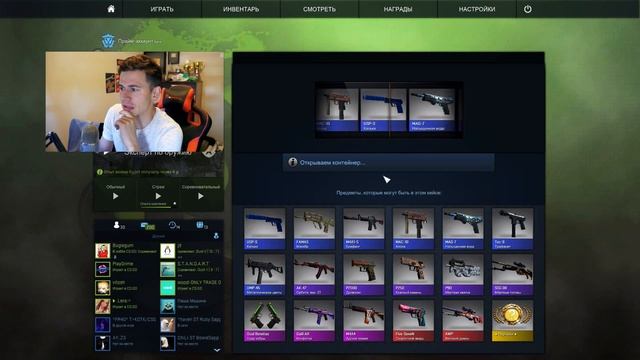Expand friends list with down chevron
This screenshot has width=640, height=360.
tap(217, 350)
